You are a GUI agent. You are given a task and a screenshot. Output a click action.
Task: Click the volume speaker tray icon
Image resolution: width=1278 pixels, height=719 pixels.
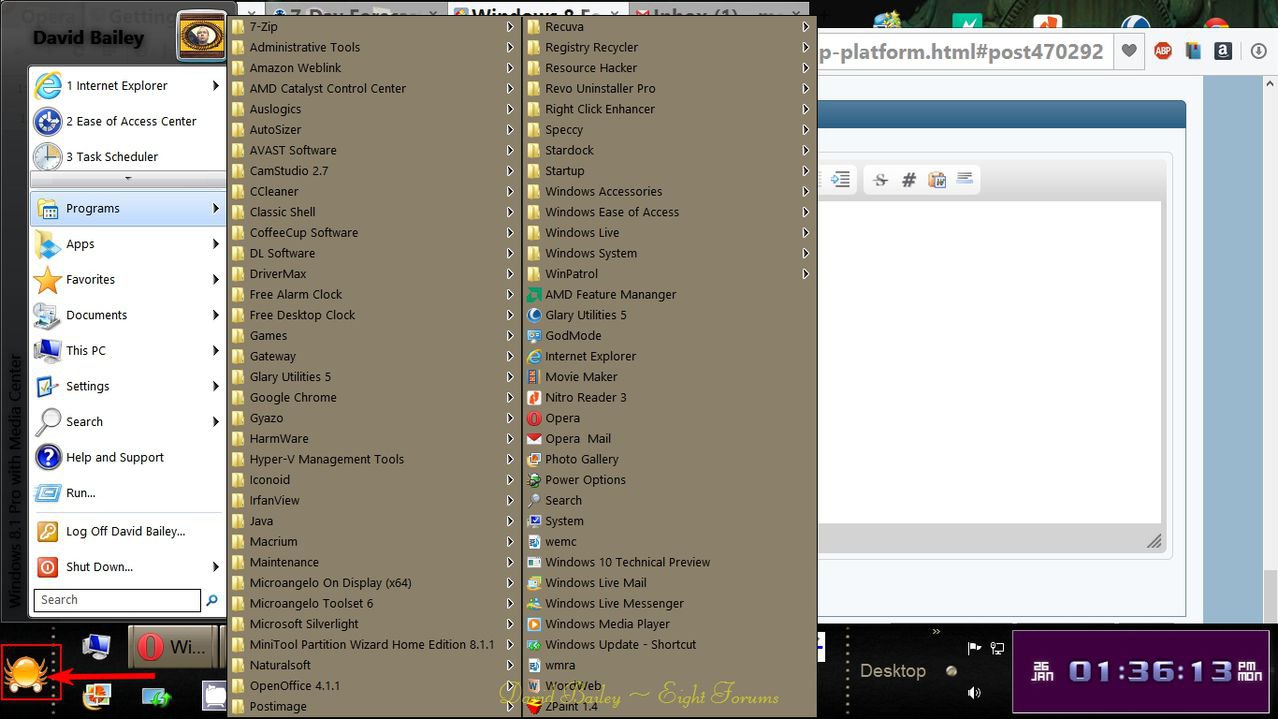click(x=975, y=692)
